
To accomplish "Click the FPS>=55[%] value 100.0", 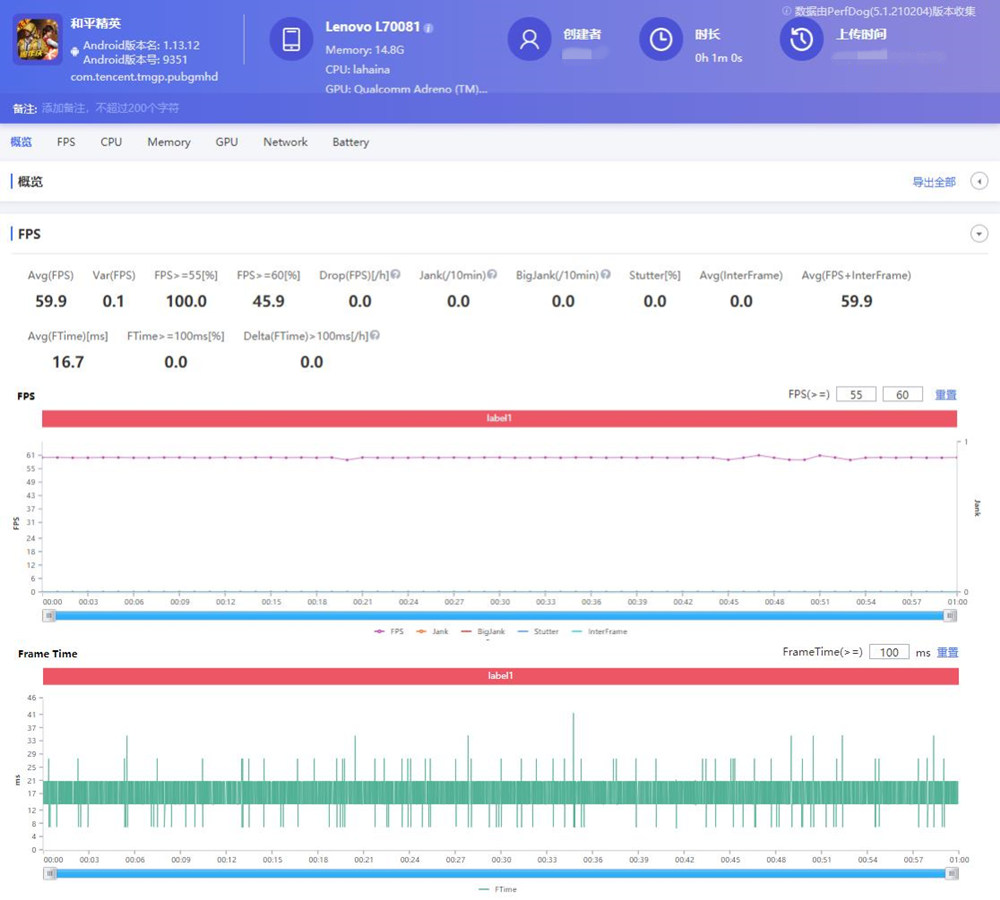I will tap(186, 301).
